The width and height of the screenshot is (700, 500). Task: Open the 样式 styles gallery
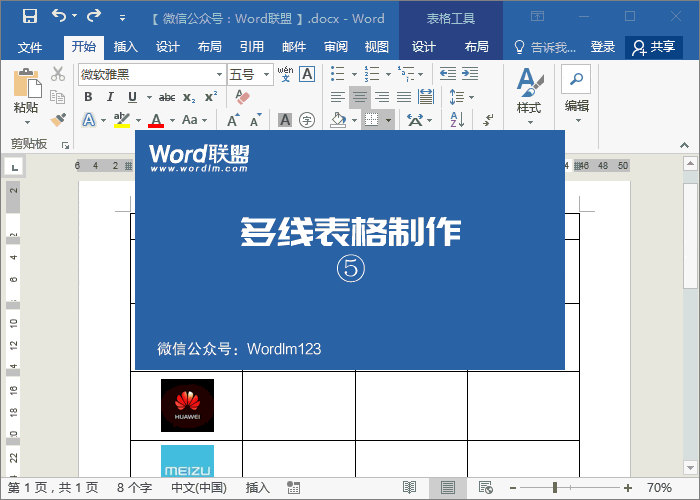coord(529,96)
